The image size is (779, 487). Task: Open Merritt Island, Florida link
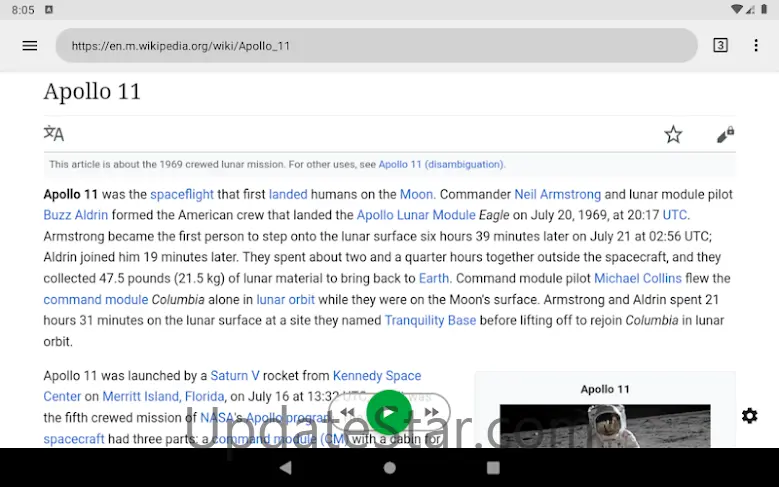coord(163,397)
